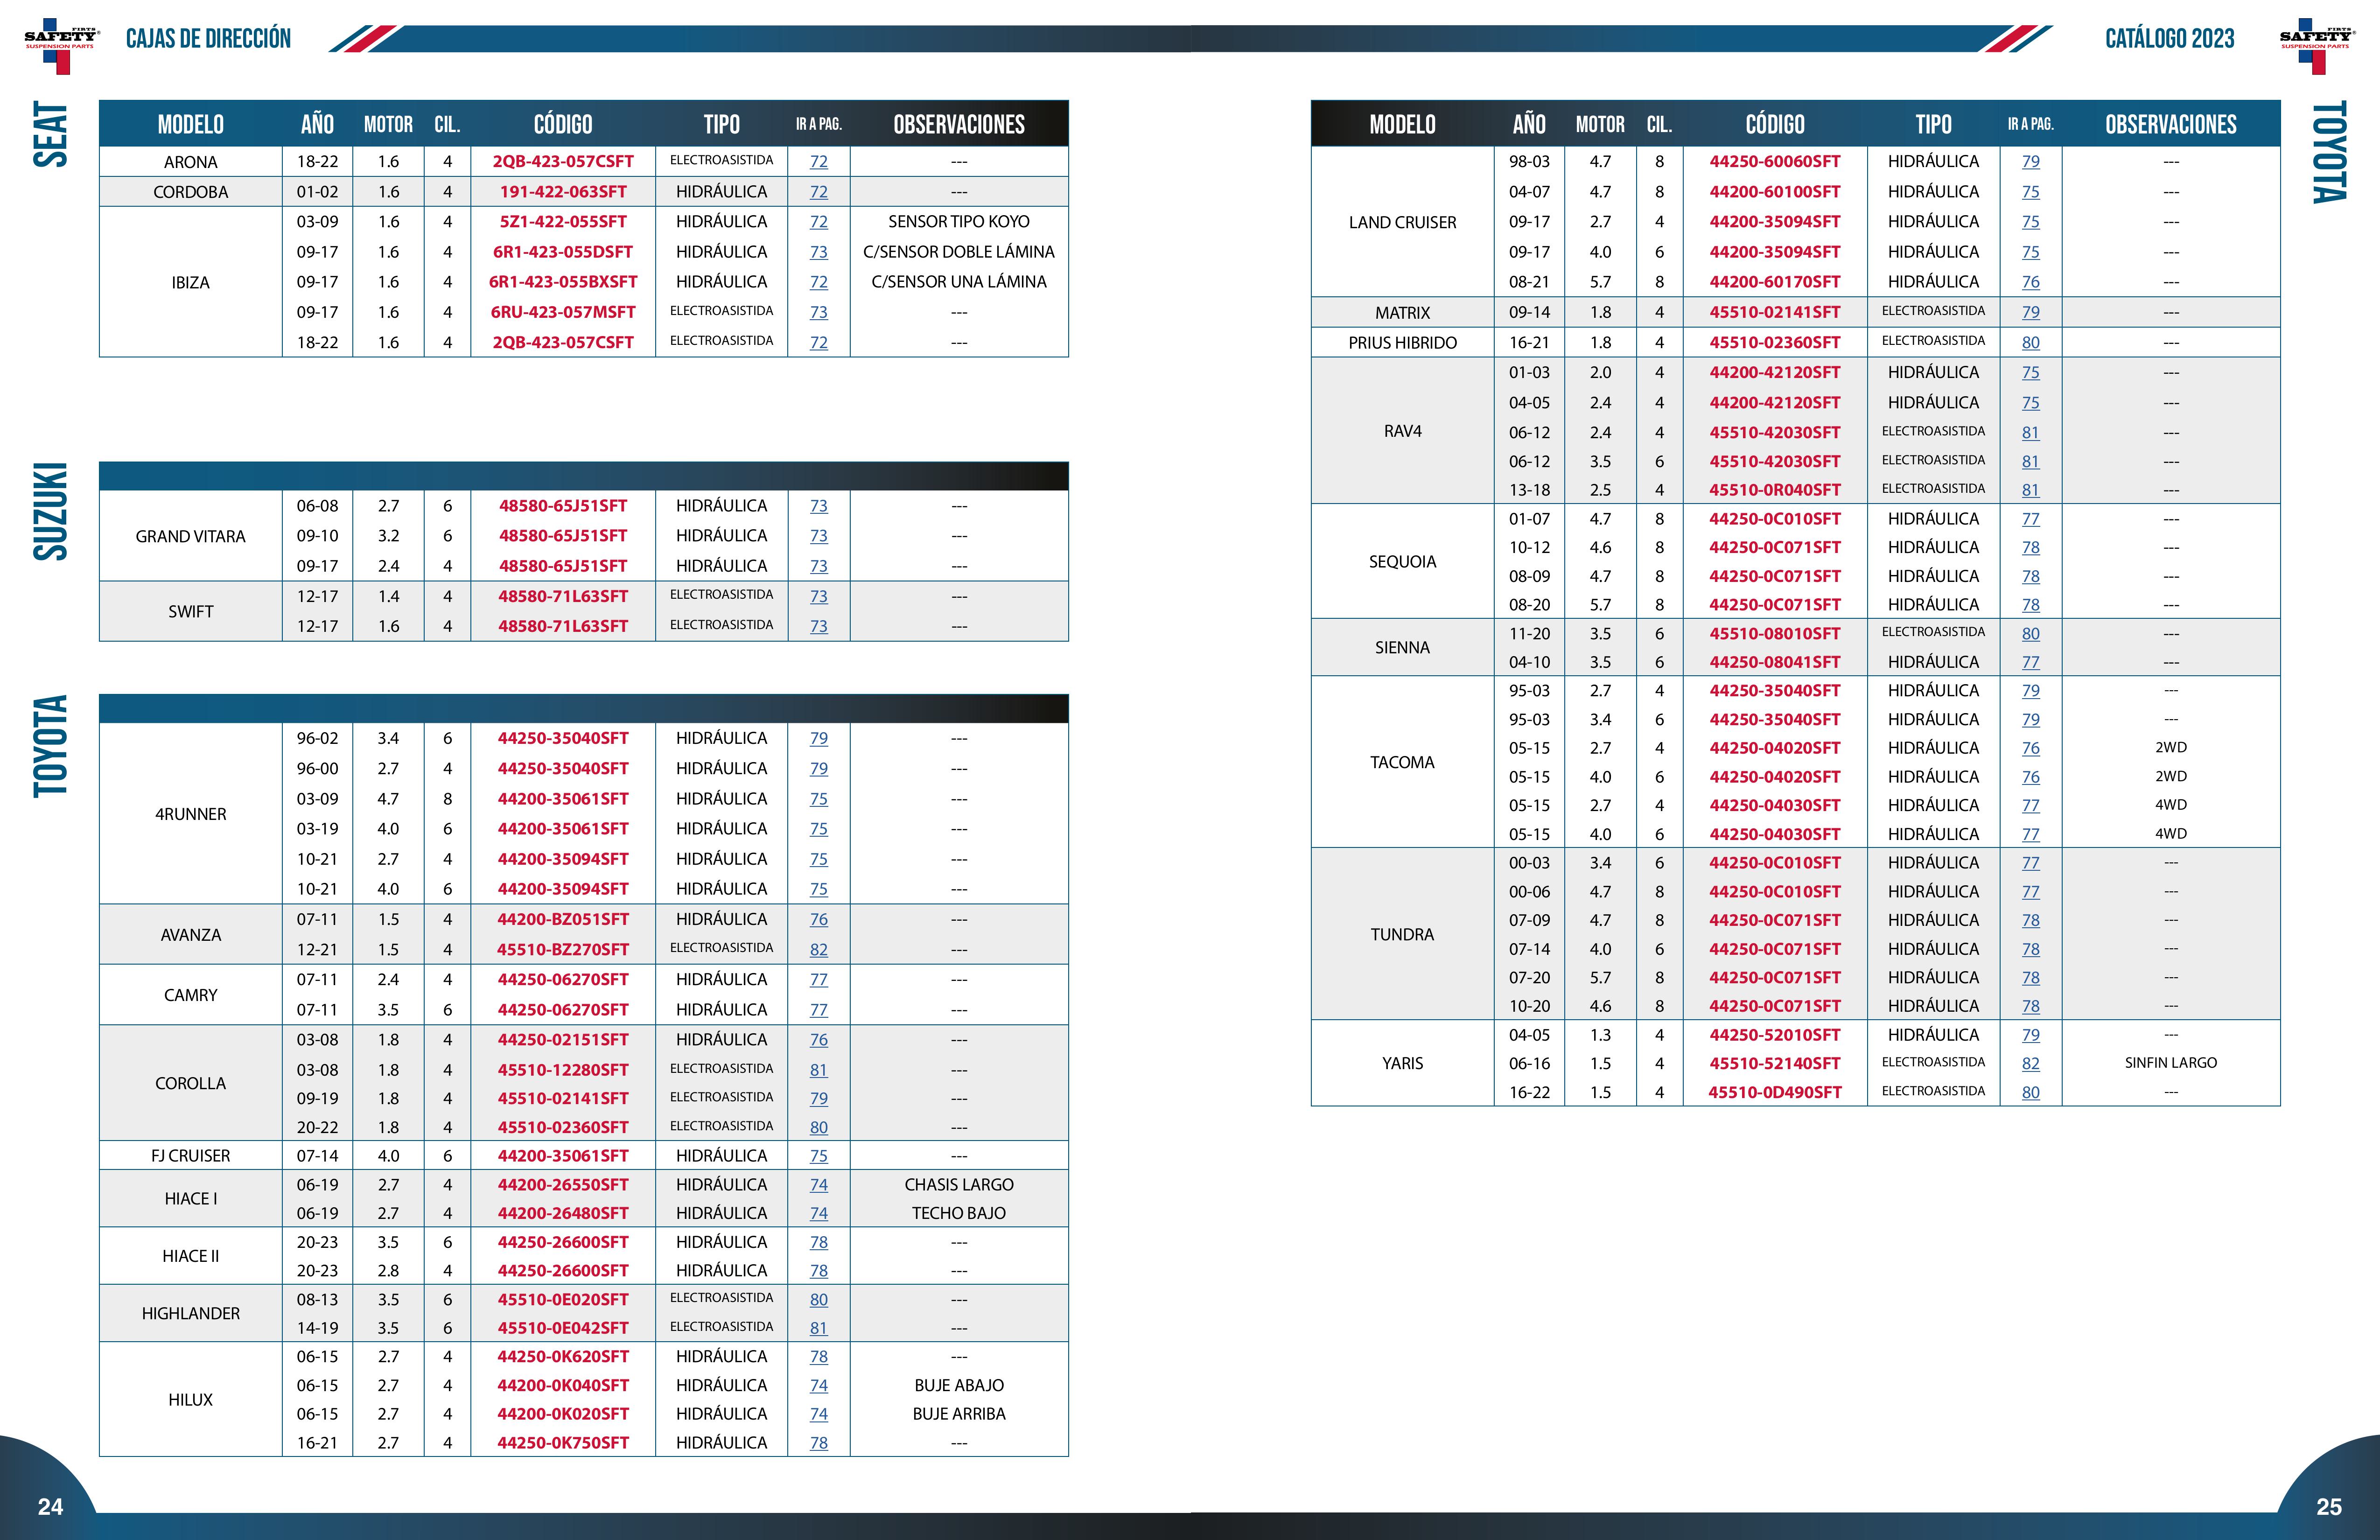Click the SENSOR TIPO KOYO observation

959,221
